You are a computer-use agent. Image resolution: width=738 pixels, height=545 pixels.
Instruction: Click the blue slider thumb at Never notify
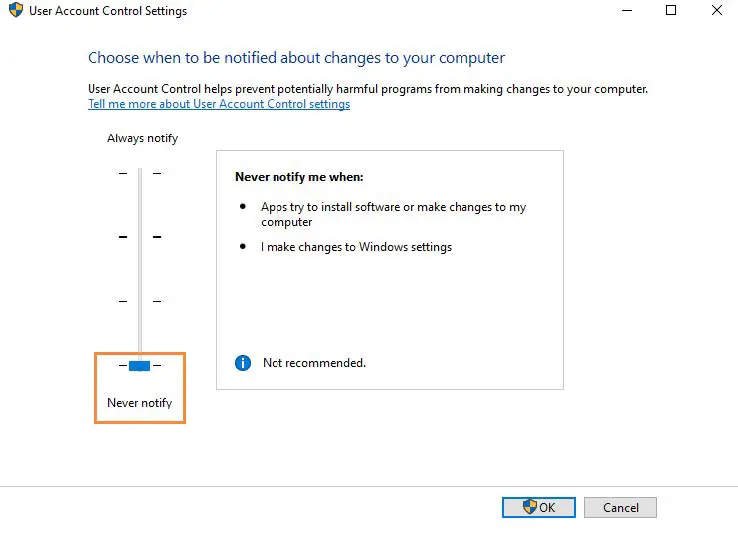tap(140, 366)
